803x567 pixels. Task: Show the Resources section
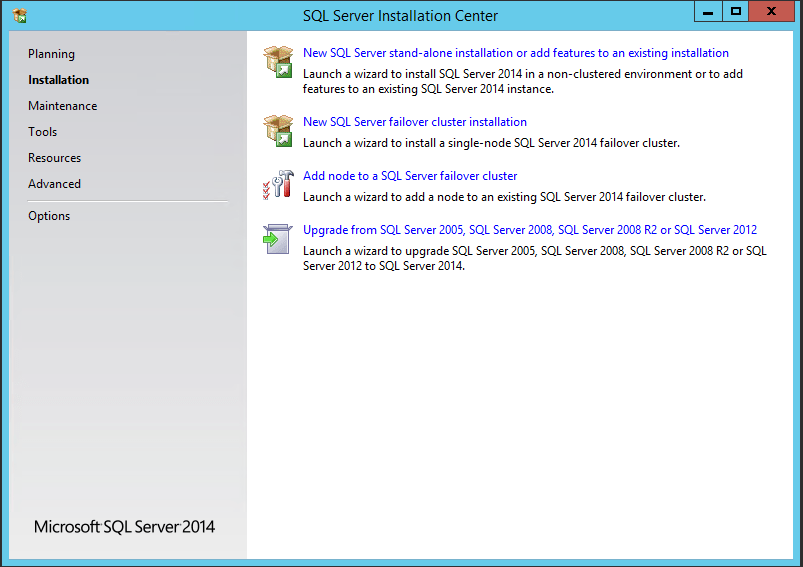[x=54, y=158]
